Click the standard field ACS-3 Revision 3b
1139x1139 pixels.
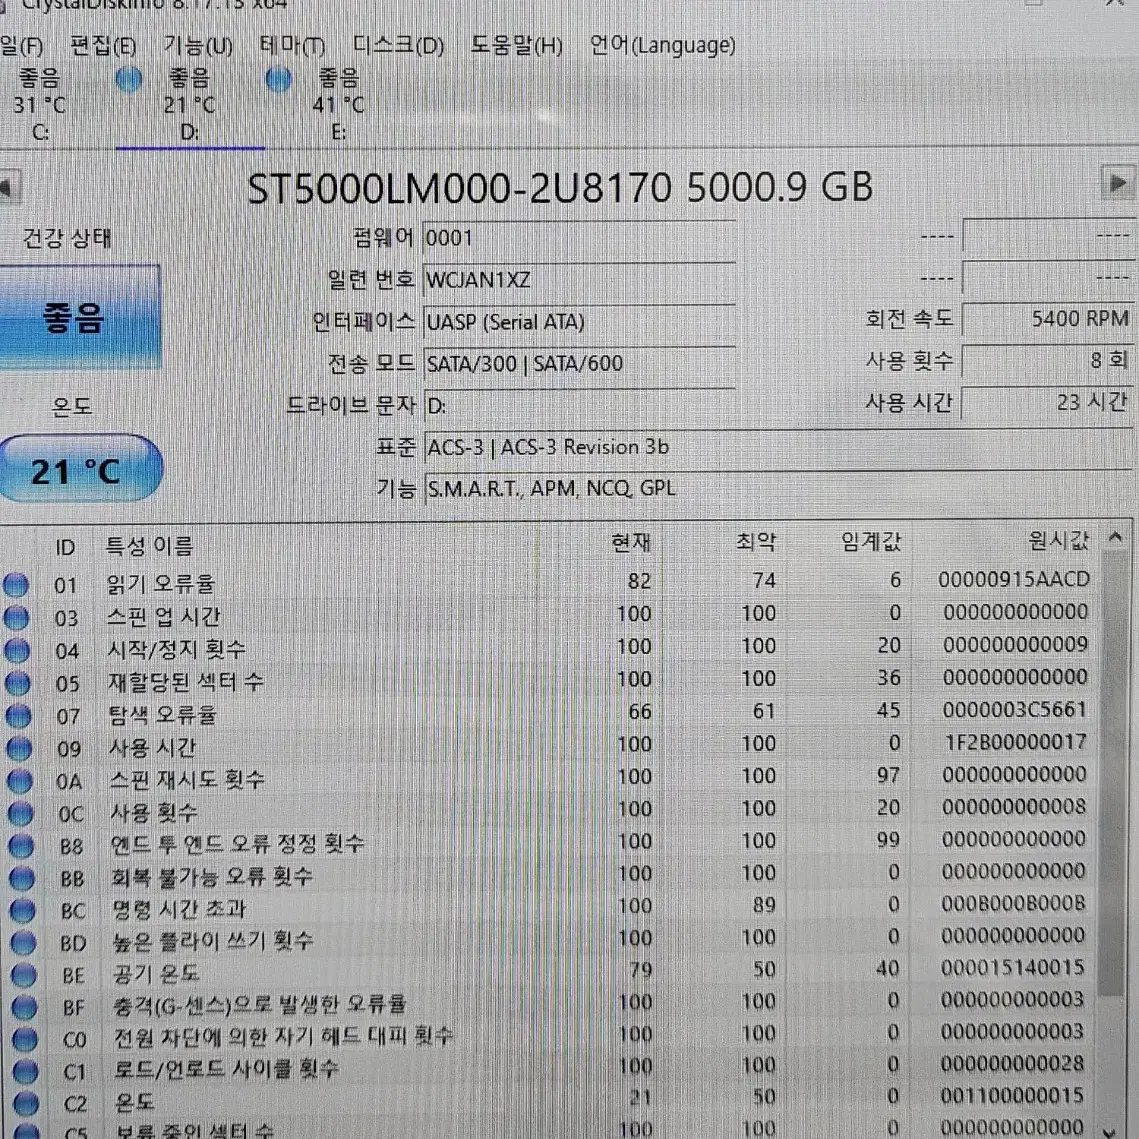click(x=777, y=447)
